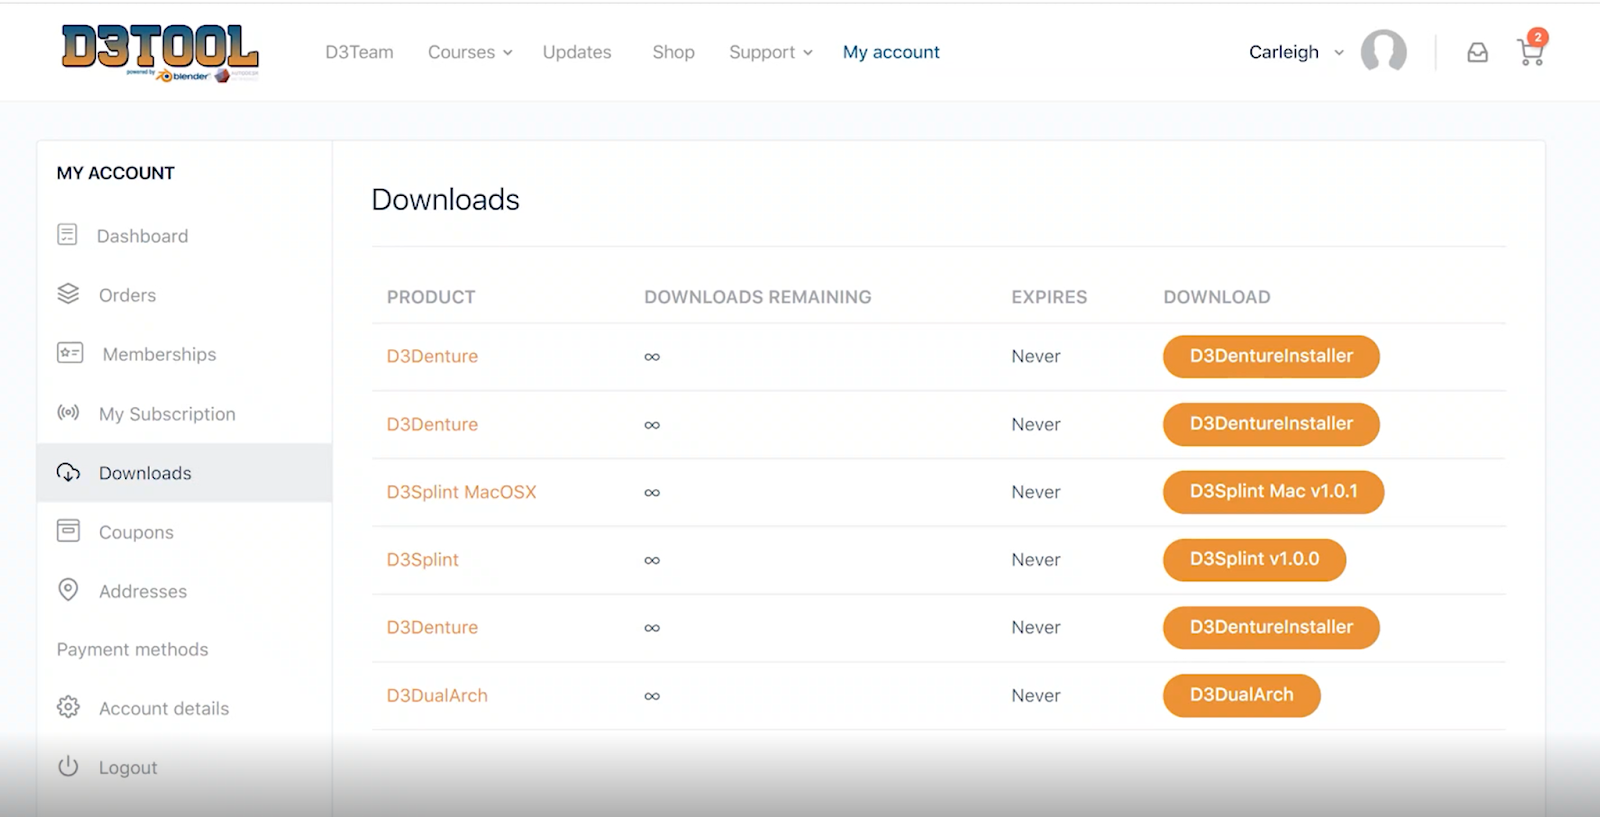Open the D3Team nav item
The width and height of the screenshot is (1600, 817).
(x=359, y=52)
